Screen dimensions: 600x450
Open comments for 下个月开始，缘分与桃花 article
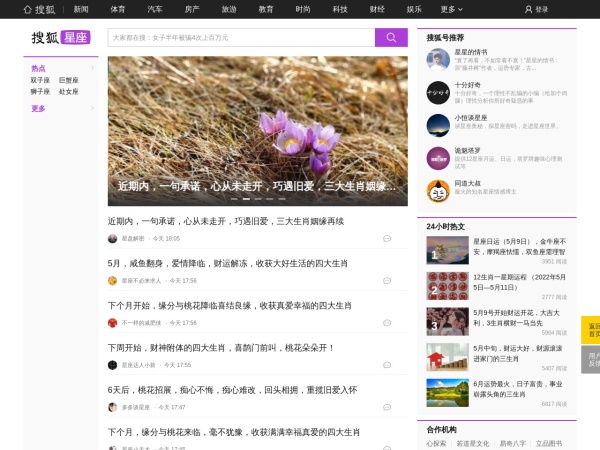[387, 323]
